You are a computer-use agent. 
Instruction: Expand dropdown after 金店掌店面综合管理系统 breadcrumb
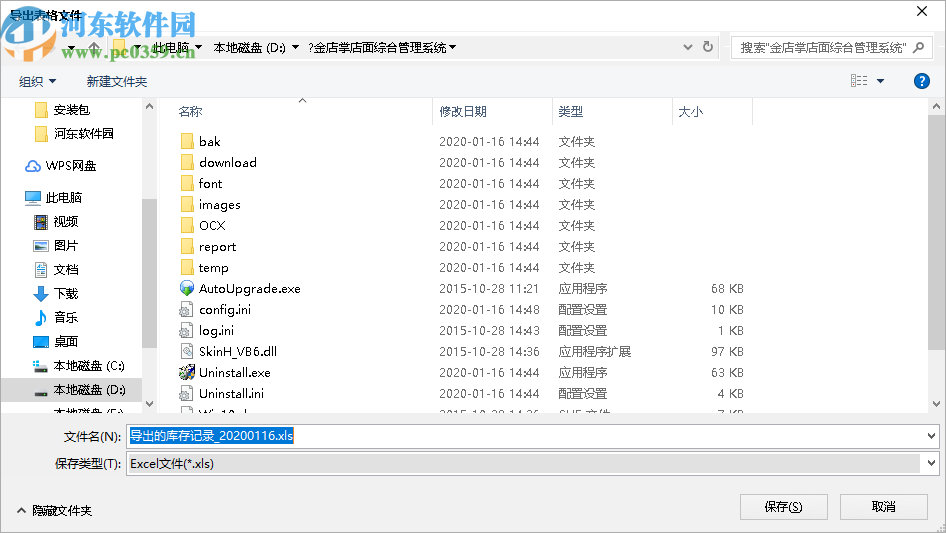click(452, 47)
